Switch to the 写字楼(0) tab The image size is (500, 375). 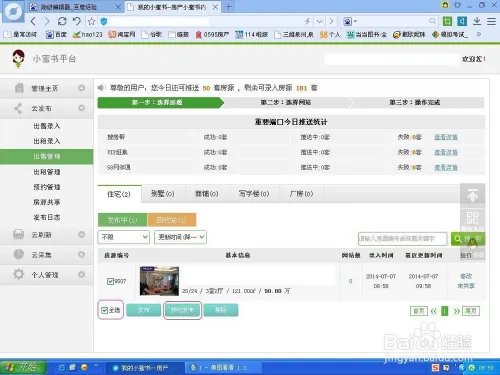coord(254,194)
